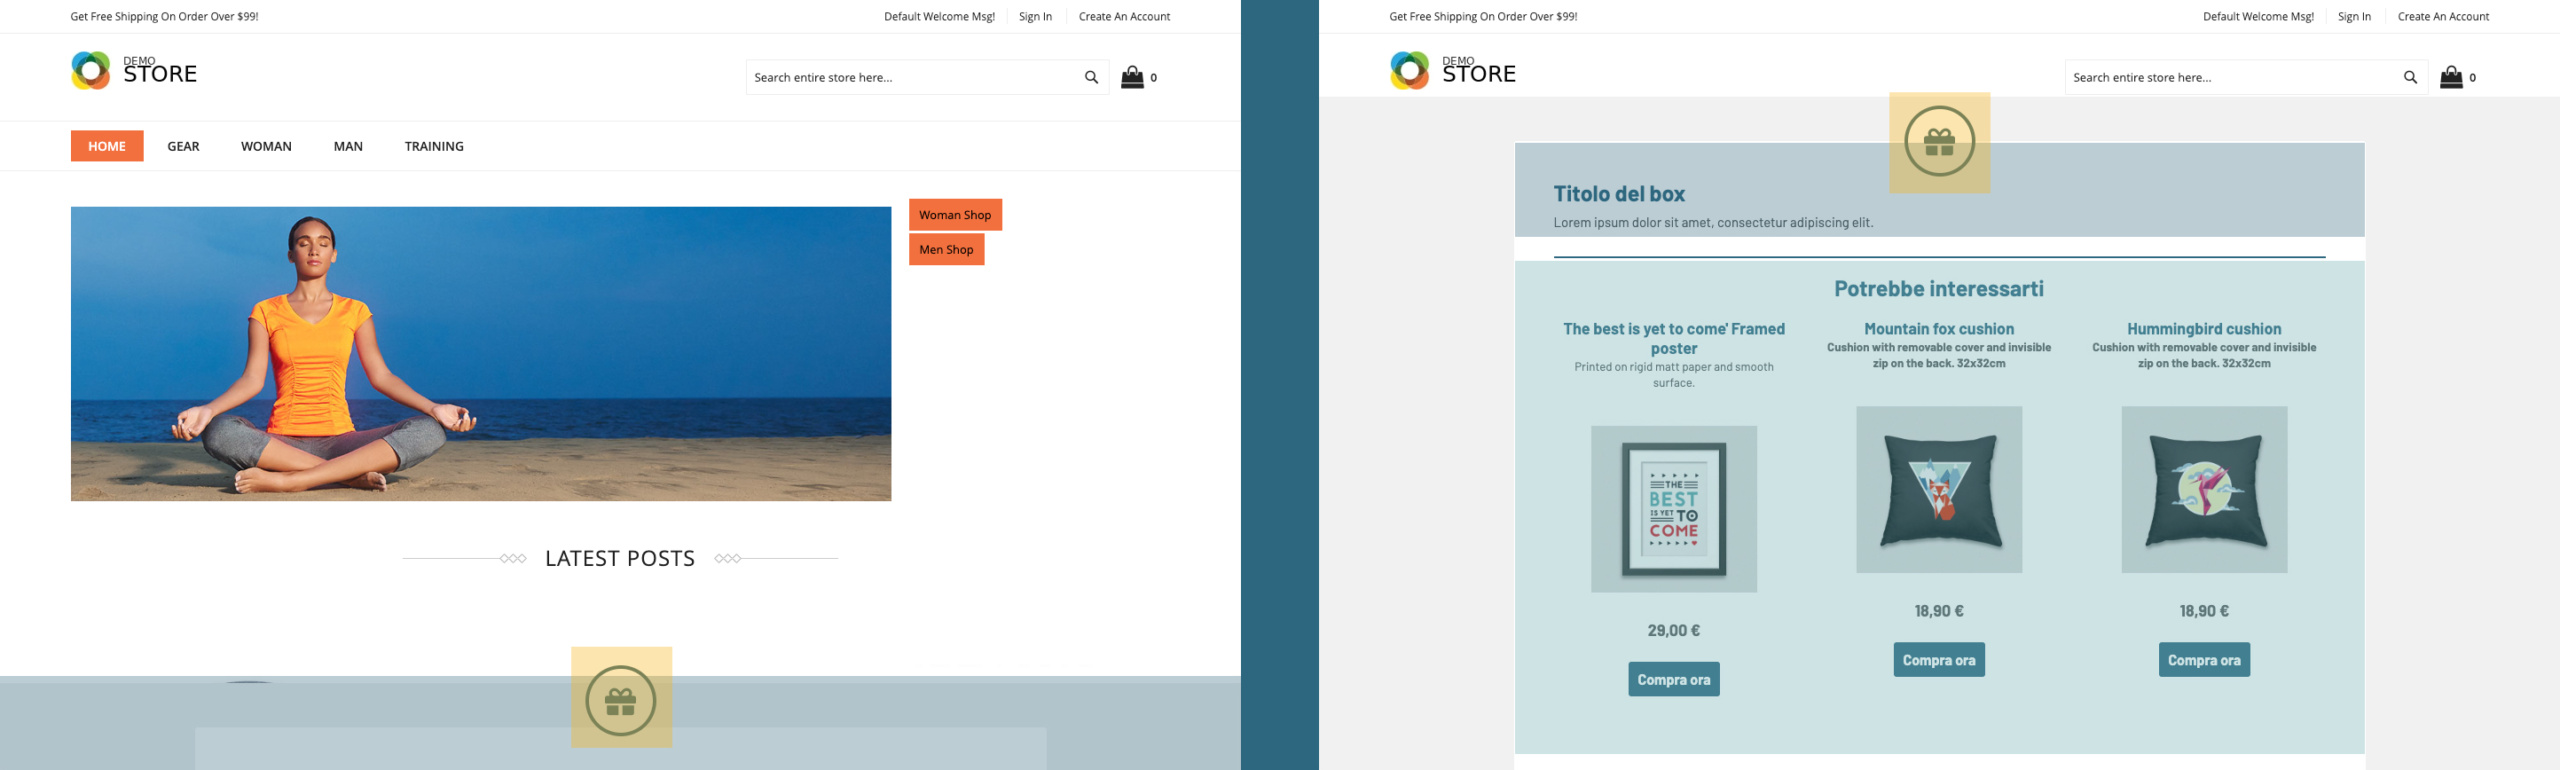2560x770 pixels.
Task: Go to the WOMAN category
Action: (266, 146)
